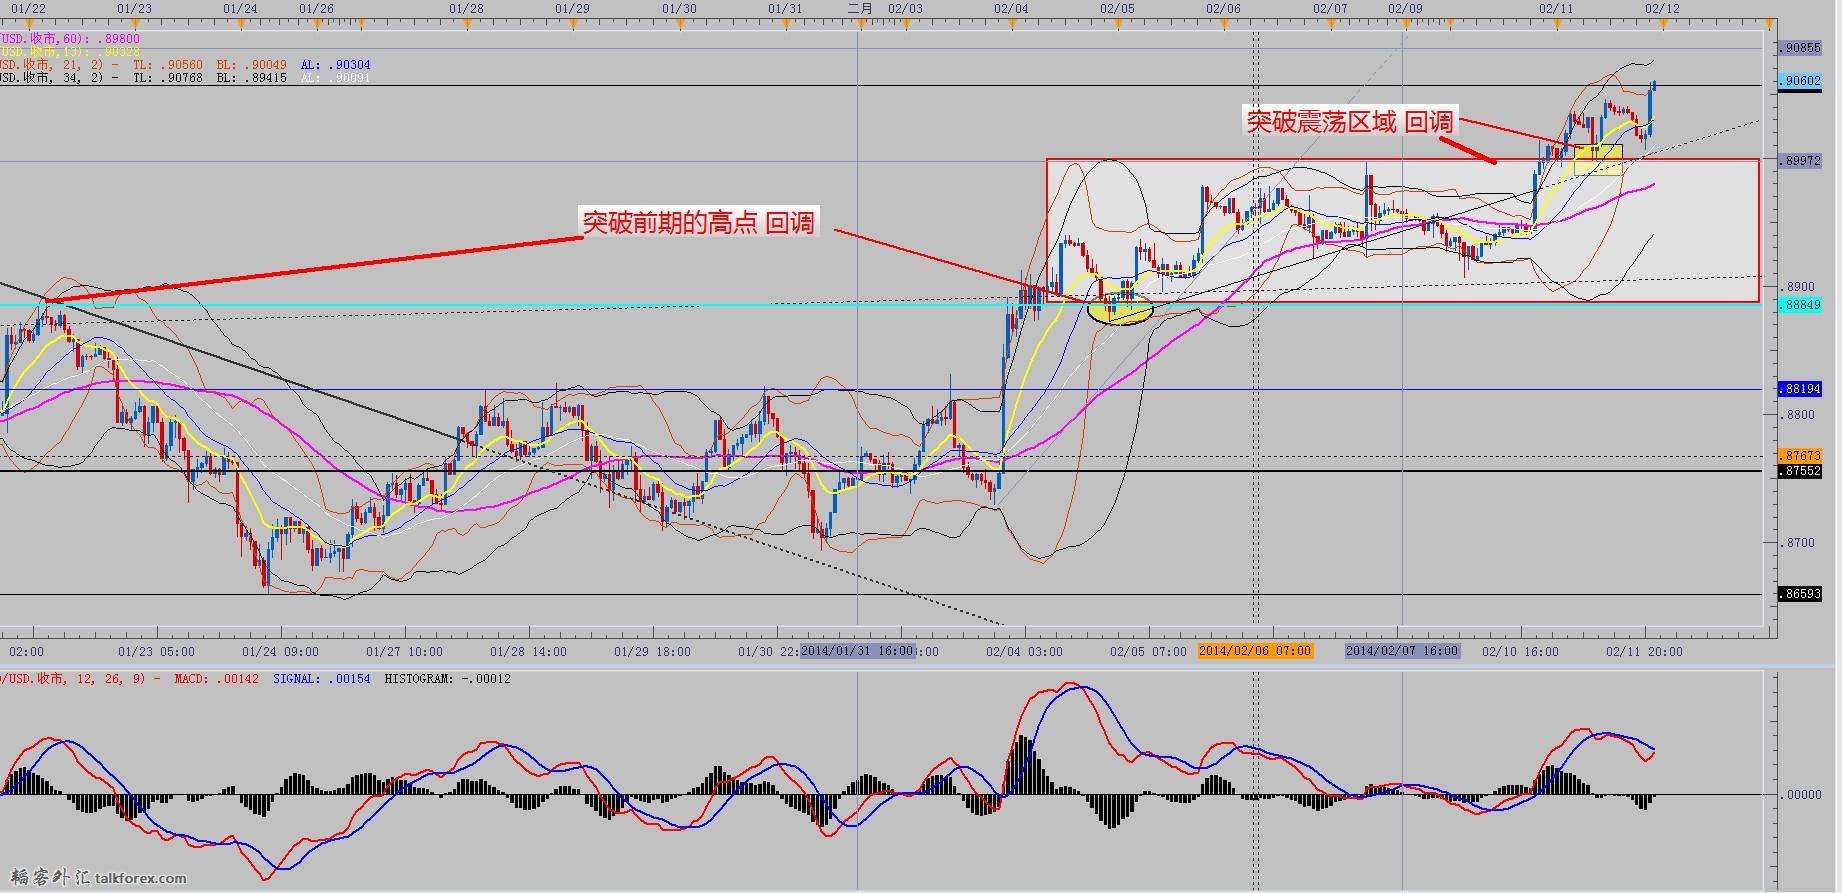Click the 02/12 date on top axis

click(x=1662, y=8)
